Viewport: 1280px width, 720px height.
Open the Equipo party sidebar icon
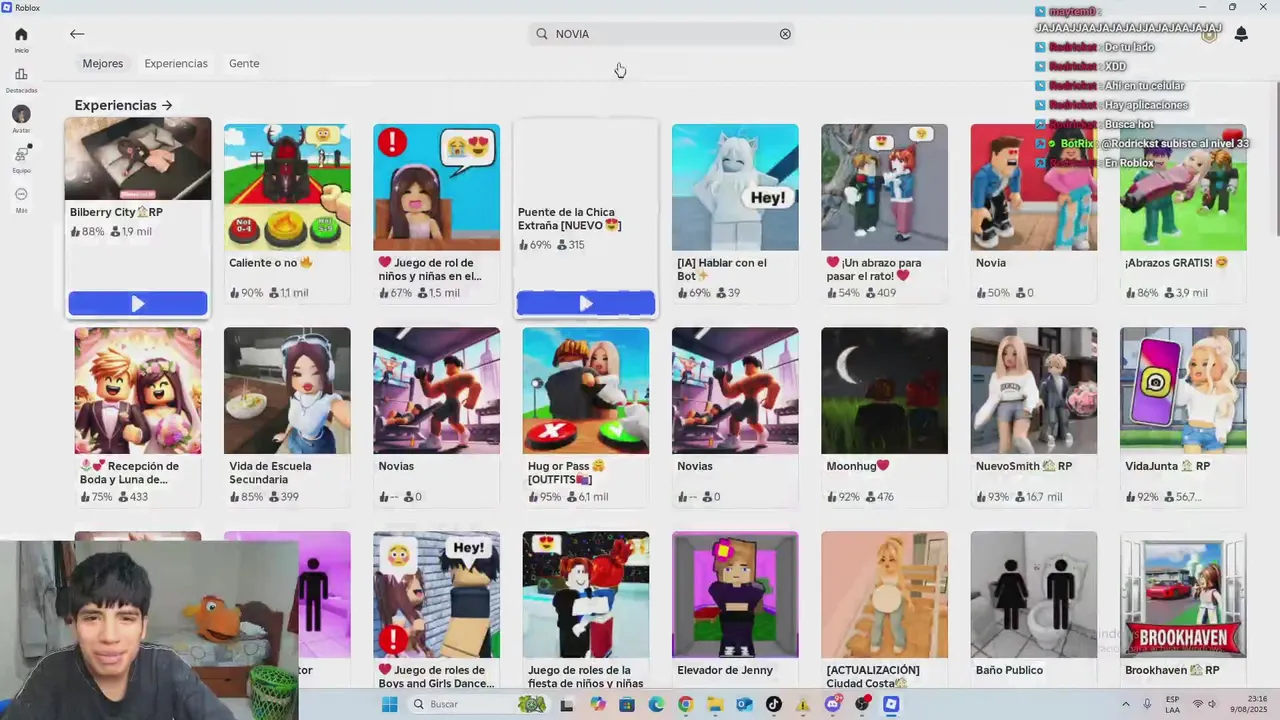[x=21, y=158]
